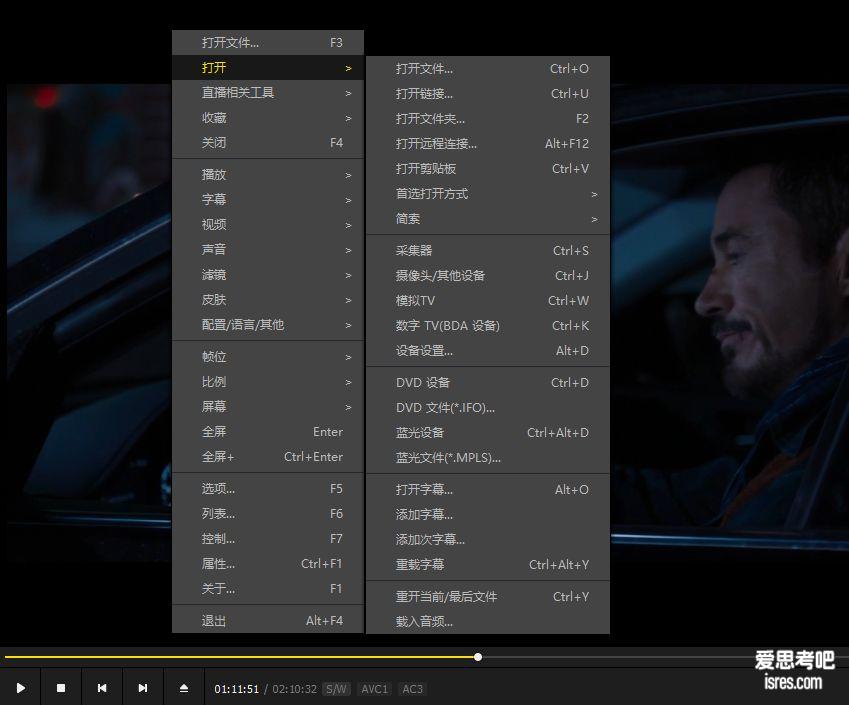Select 蓝光设备 entry

point(488,433)
